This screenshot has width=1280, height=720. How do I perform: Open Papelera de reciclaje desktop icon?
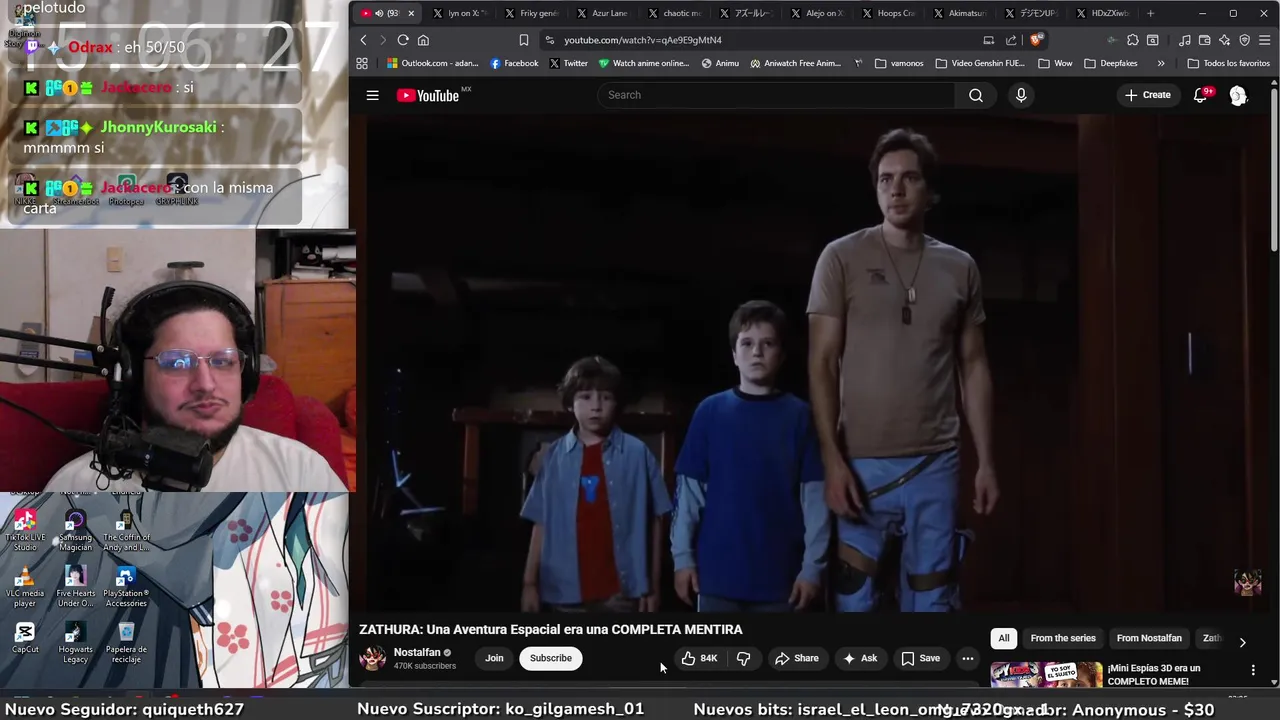coord(126,642)
